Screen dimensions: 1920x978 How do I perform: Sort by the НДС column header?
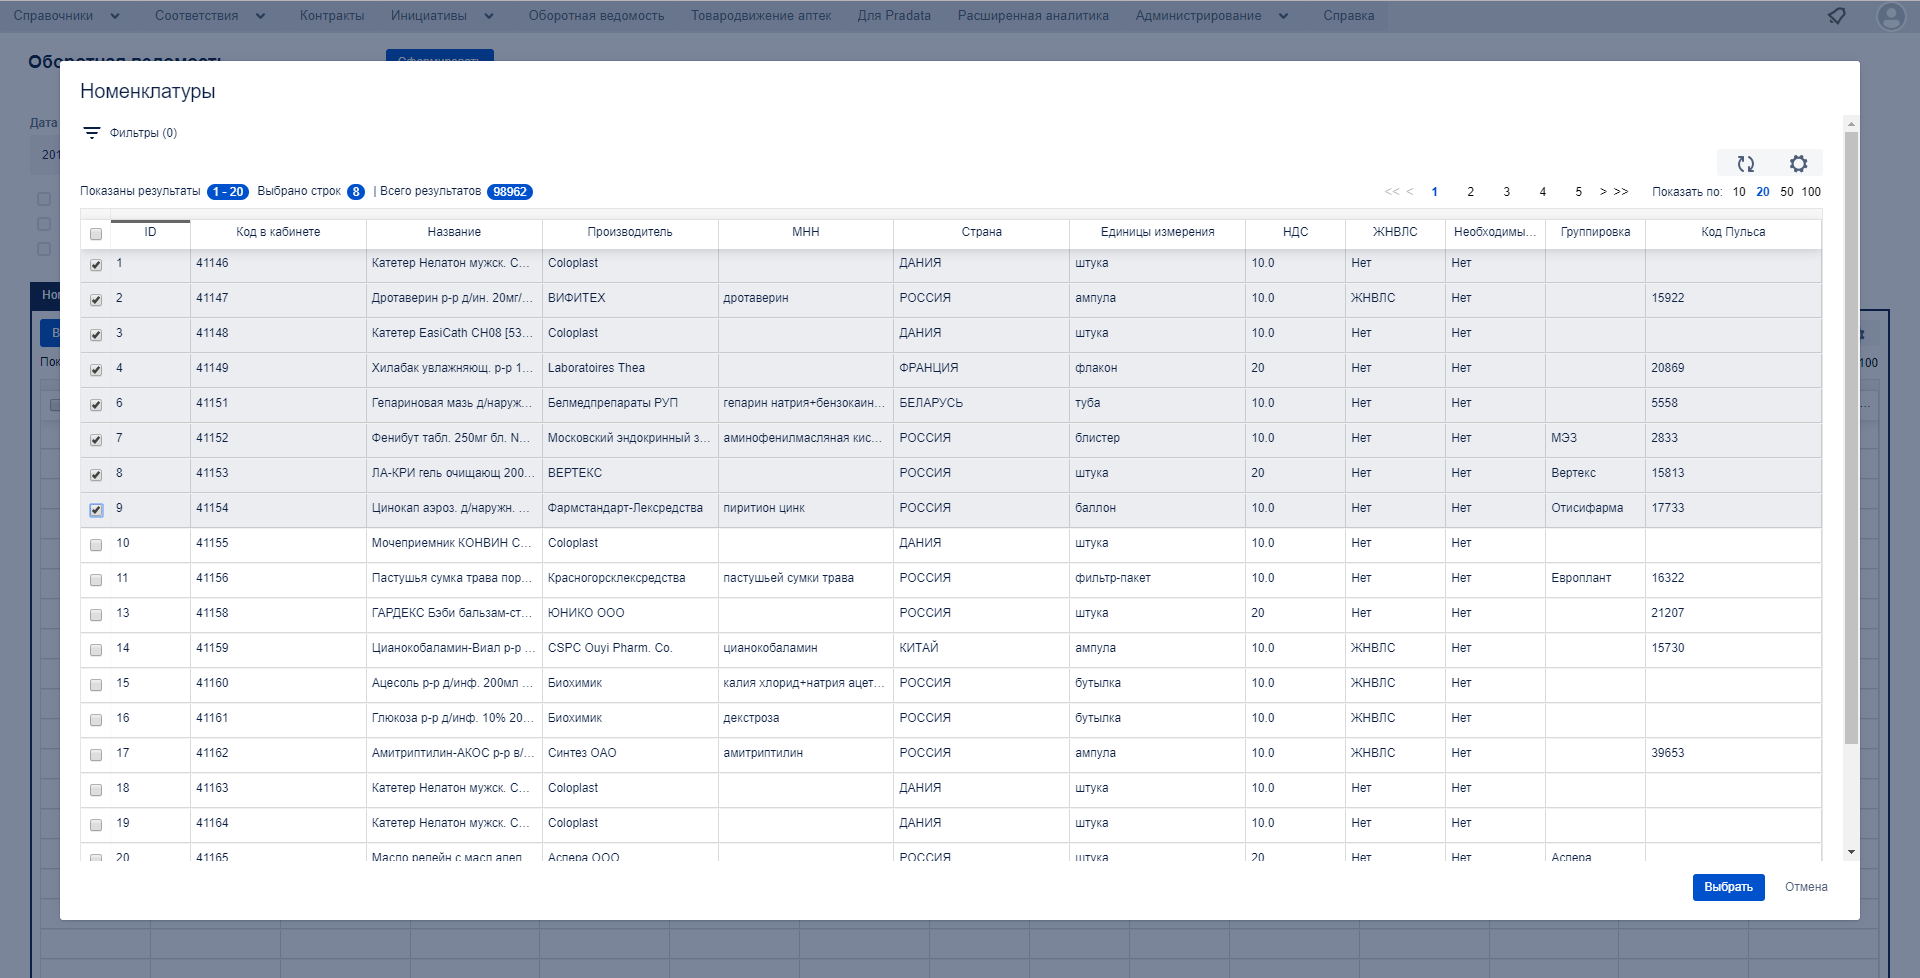[1295, 232]
